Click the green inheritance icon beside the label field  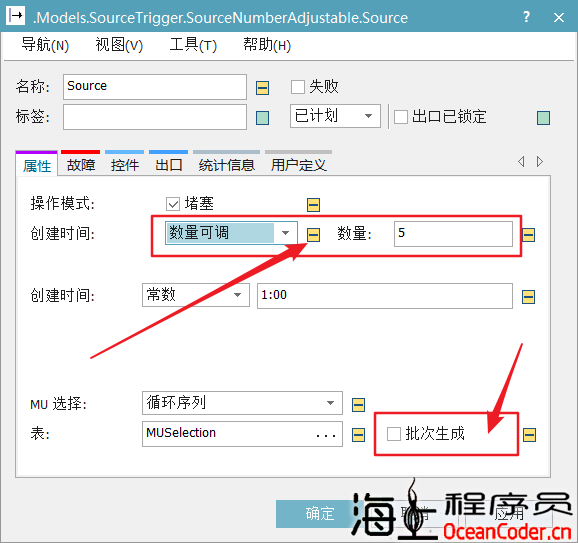pos(262,118)
